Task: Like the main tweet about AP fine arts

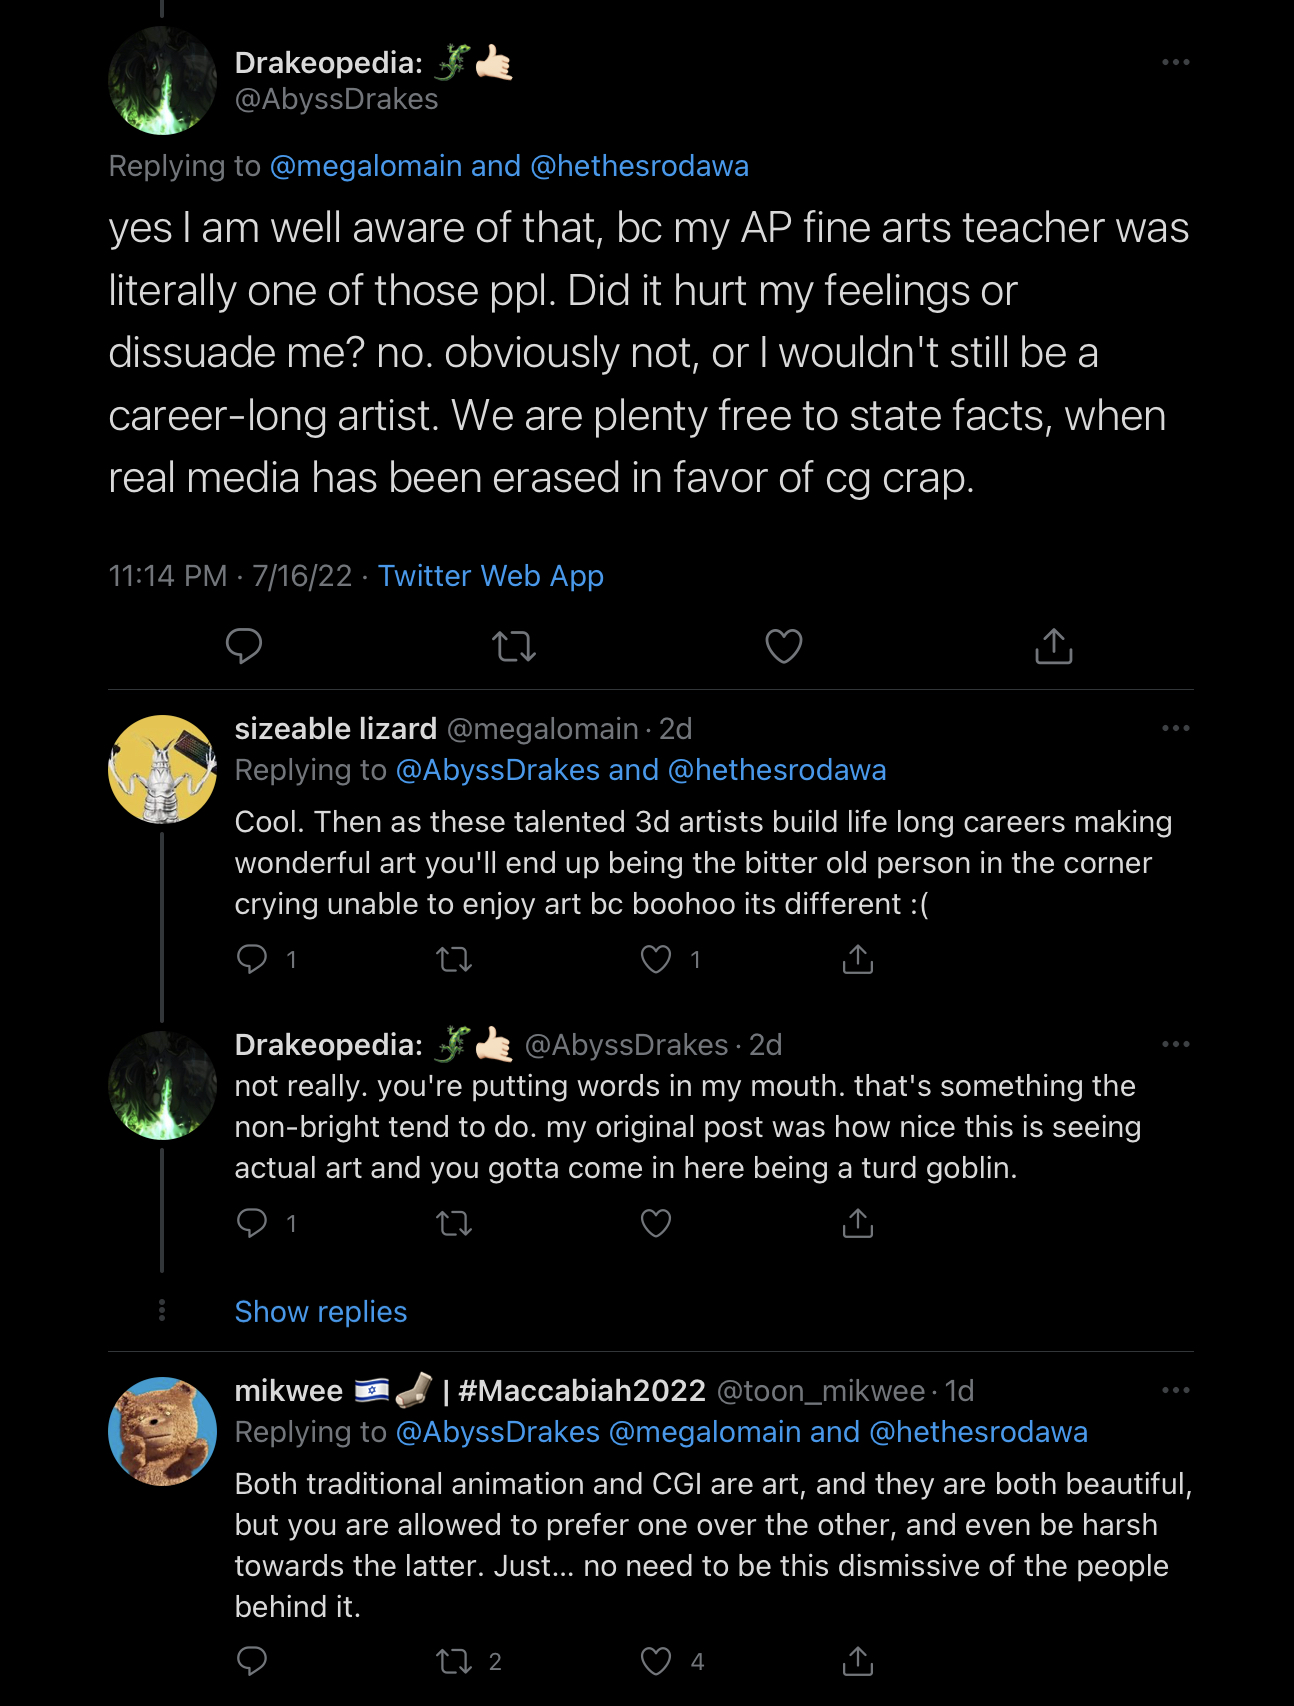Action: tap(784, 646)
